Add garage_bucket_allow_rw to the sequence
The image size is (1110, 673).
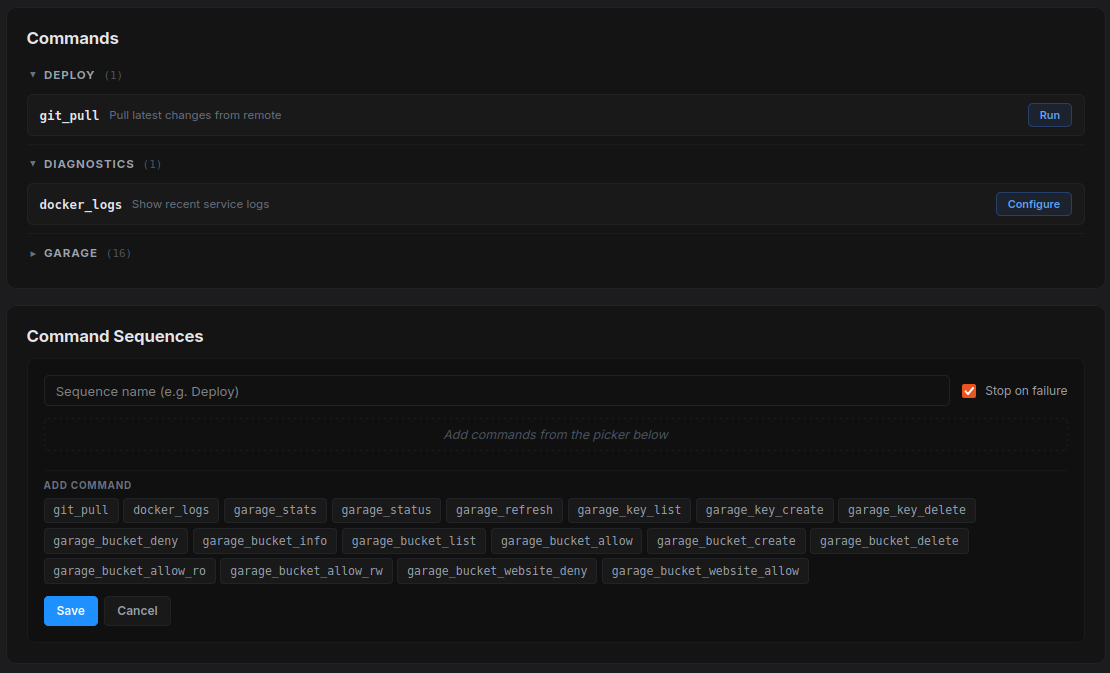[x=307, y=571]
